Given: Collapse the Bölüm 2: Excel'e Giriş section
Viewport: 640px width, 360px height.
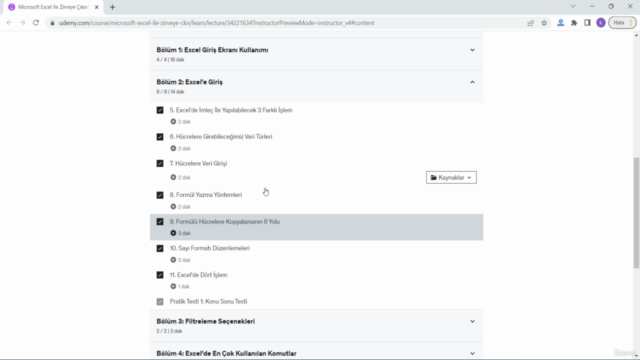Looking at the screenshot, I should click(x=316, y=87).
